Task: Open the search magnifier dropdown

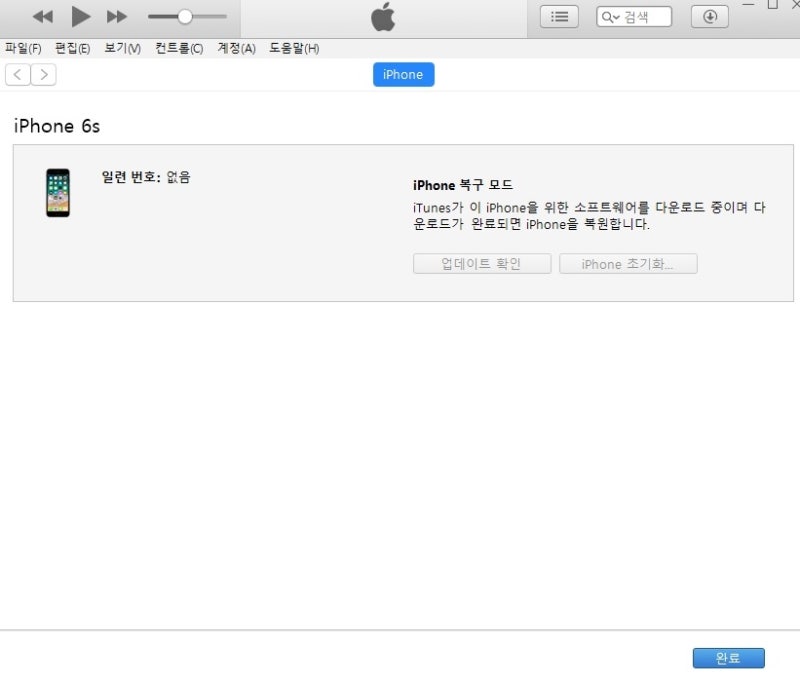Action: click(x=610, y=17)
